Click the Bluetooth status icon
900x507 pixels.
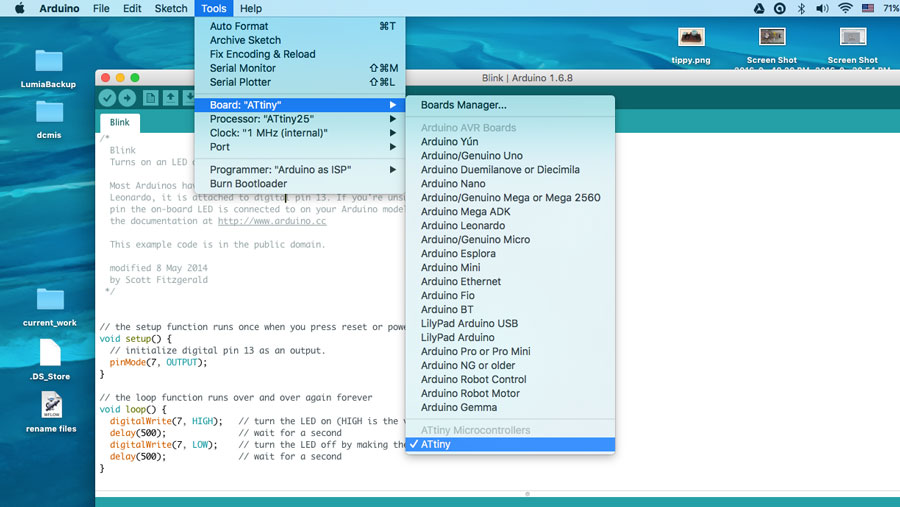(801, 8)
